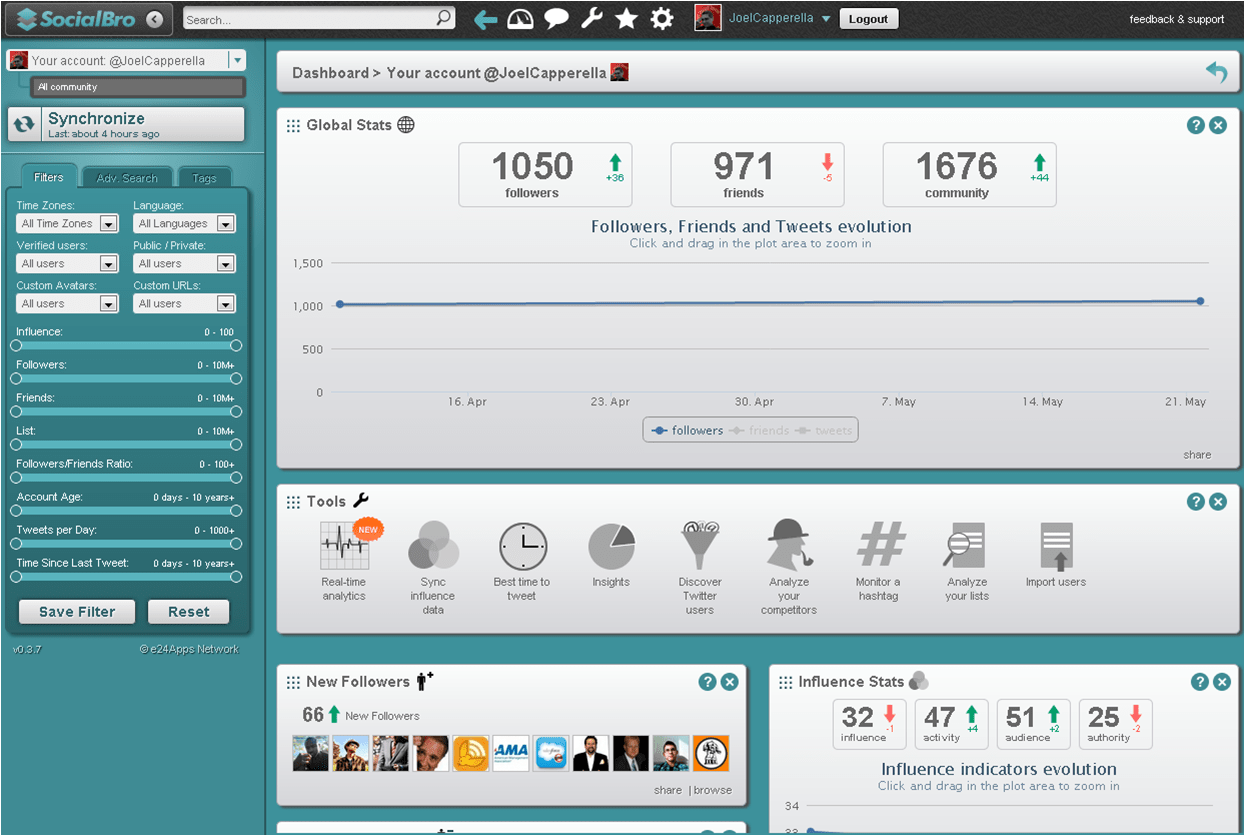
Task: Switch to the Tags tab
Action: (204, 178)
